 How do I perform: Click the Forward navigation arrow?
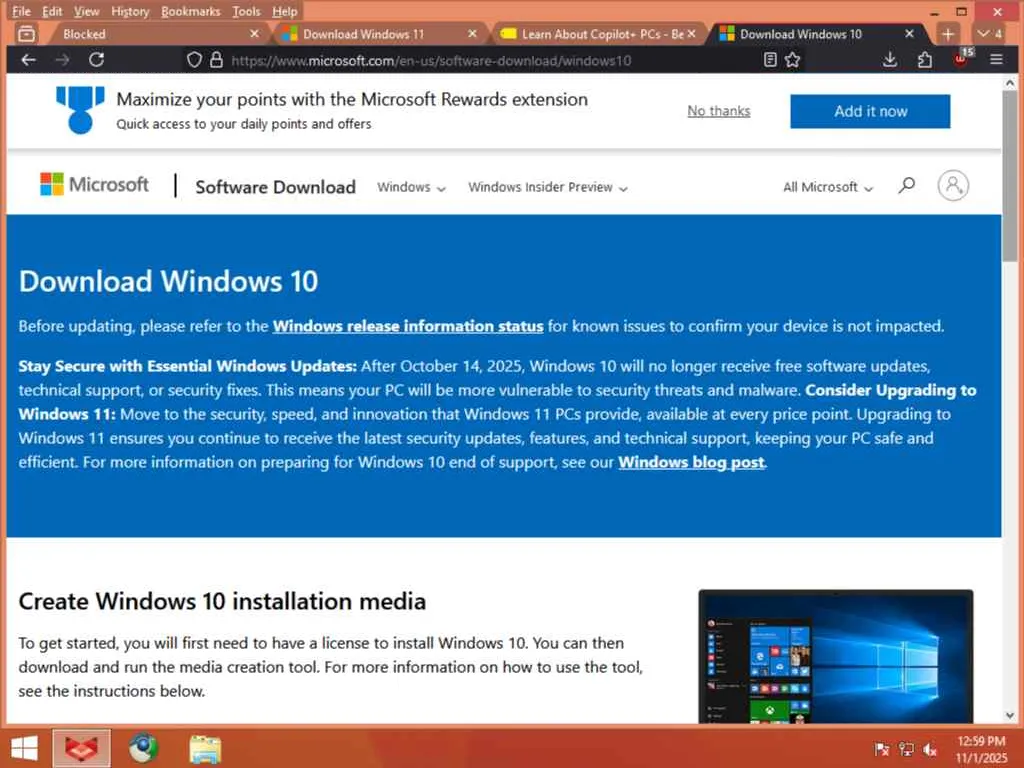click(63, 60)
